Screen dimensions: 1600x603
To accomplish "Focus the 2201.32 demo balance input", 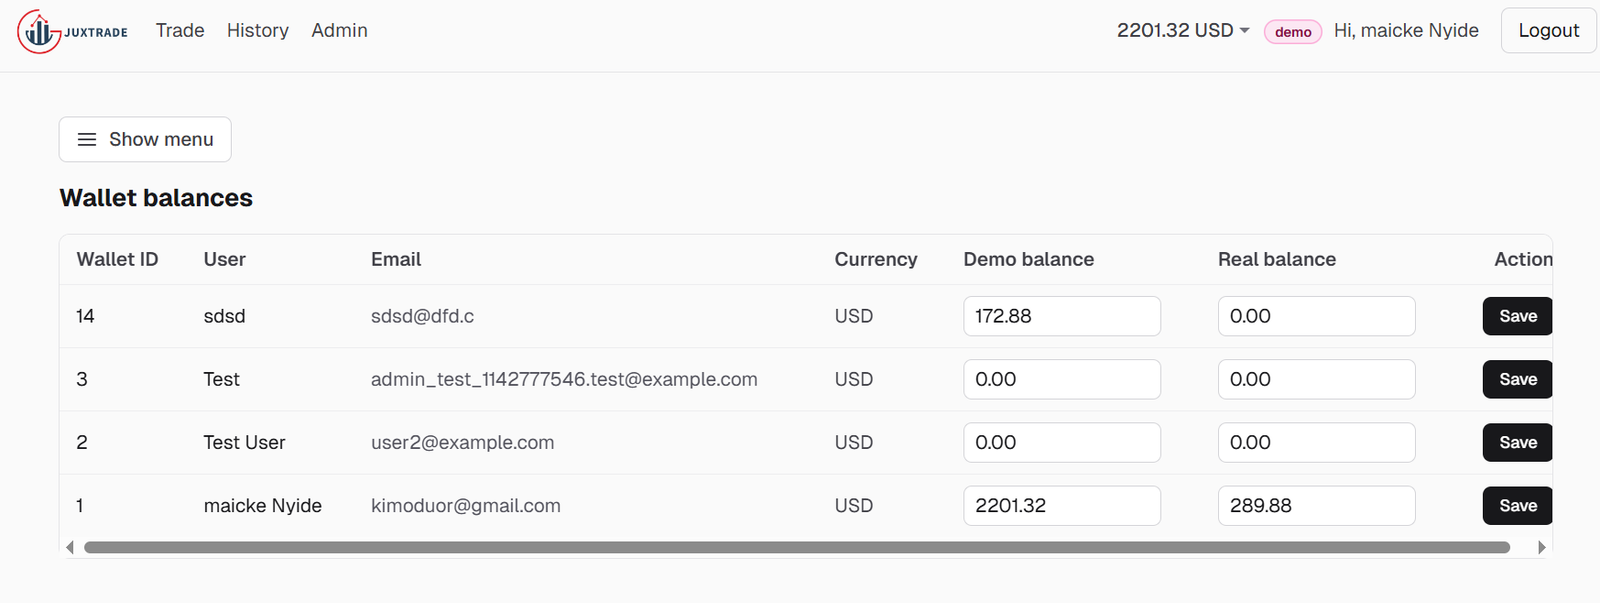I will (1061, 506).
